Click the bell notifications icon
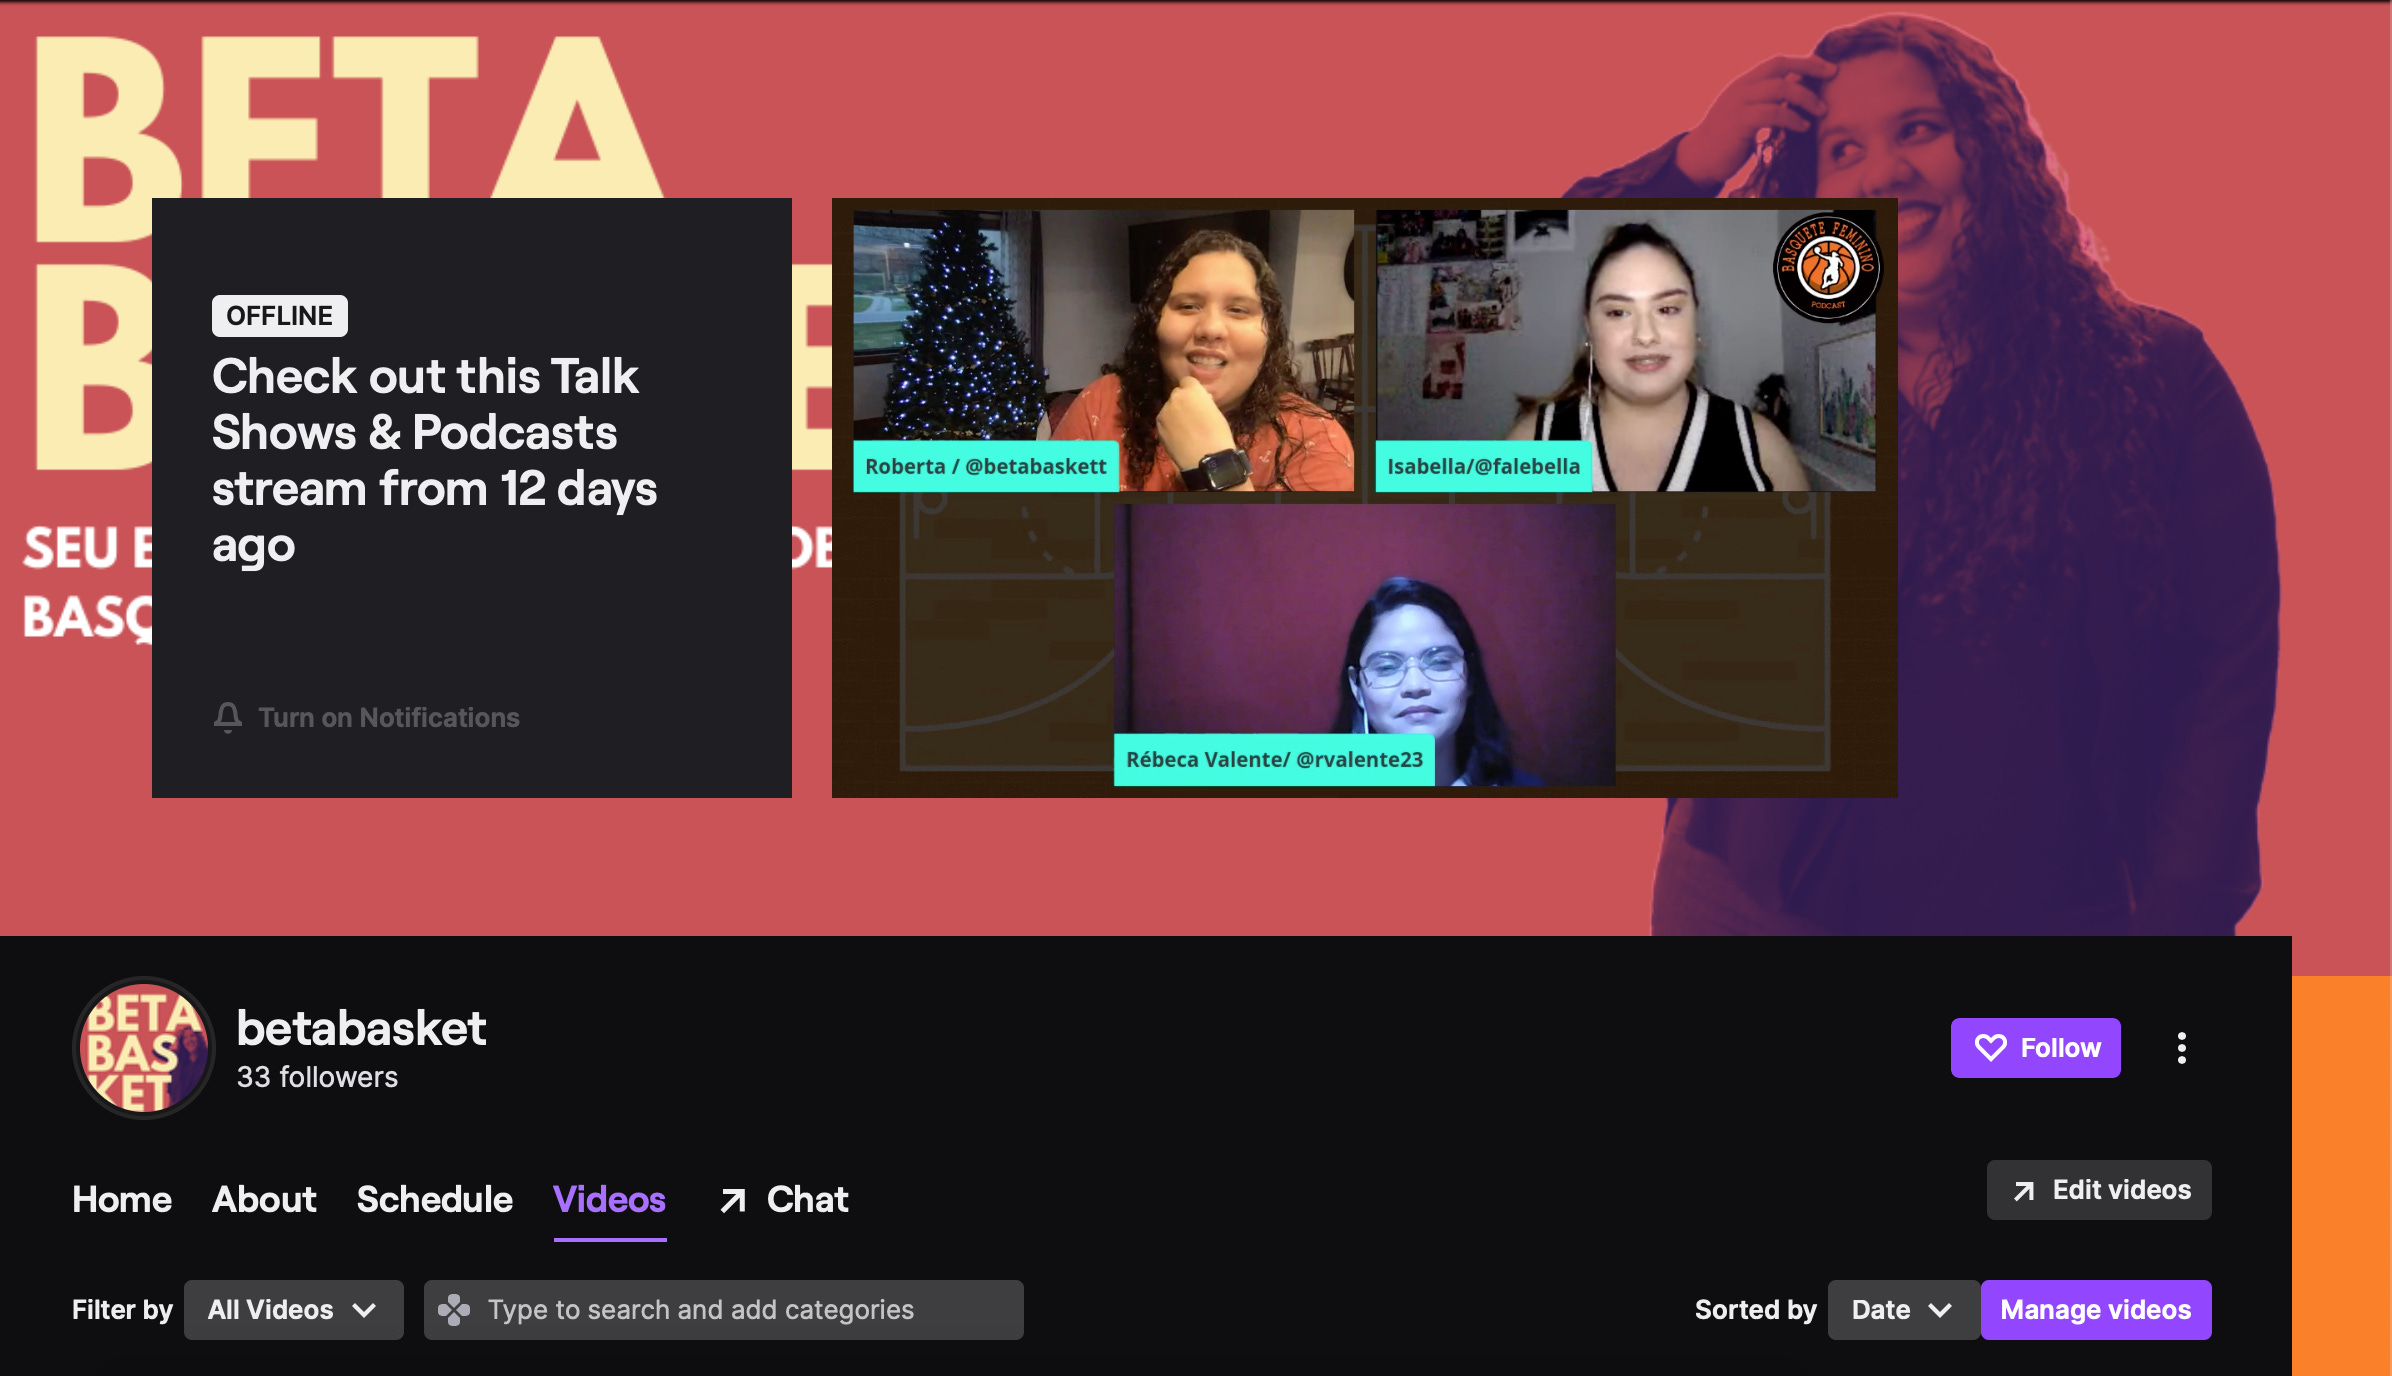Image resolution: width=2392 pixels, height=1376 pixels. [x=228, y=717]
